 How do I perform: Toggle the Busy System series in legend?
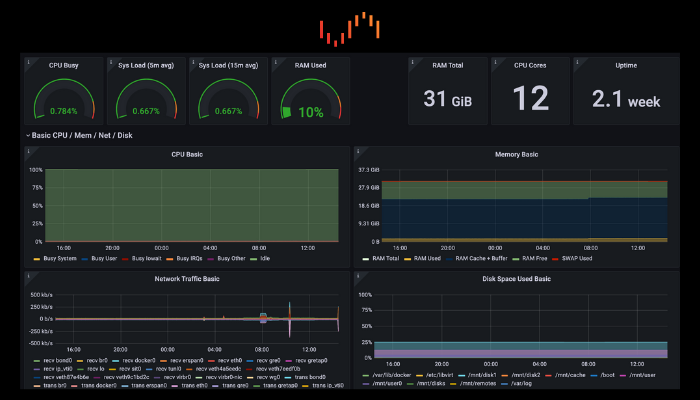click(x=61, y=258)
